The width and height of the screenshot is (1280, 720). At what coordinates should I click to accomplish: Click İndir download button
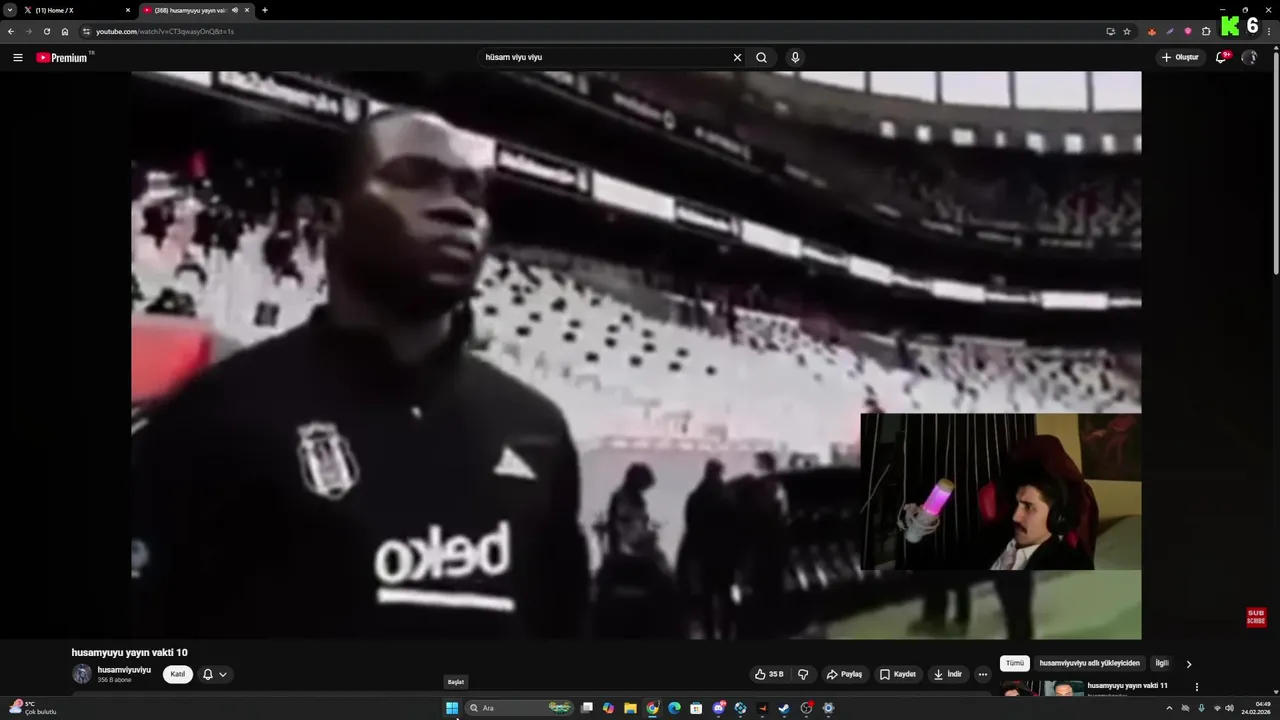(947, 674)
